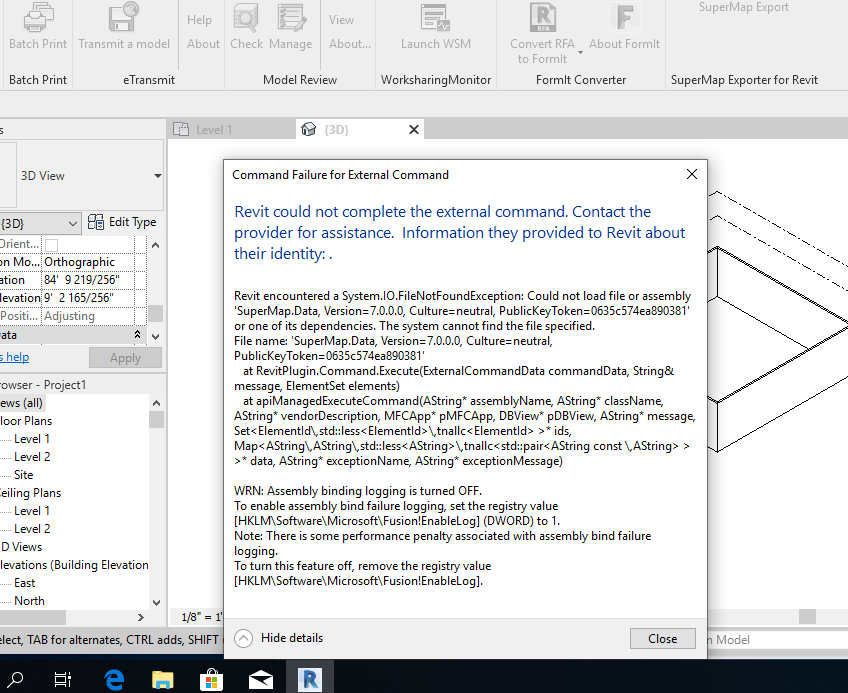Expand Convert RFA to FormIt dropdown arrow
Viewport: 848px width, 693px height.
(580, 52)
